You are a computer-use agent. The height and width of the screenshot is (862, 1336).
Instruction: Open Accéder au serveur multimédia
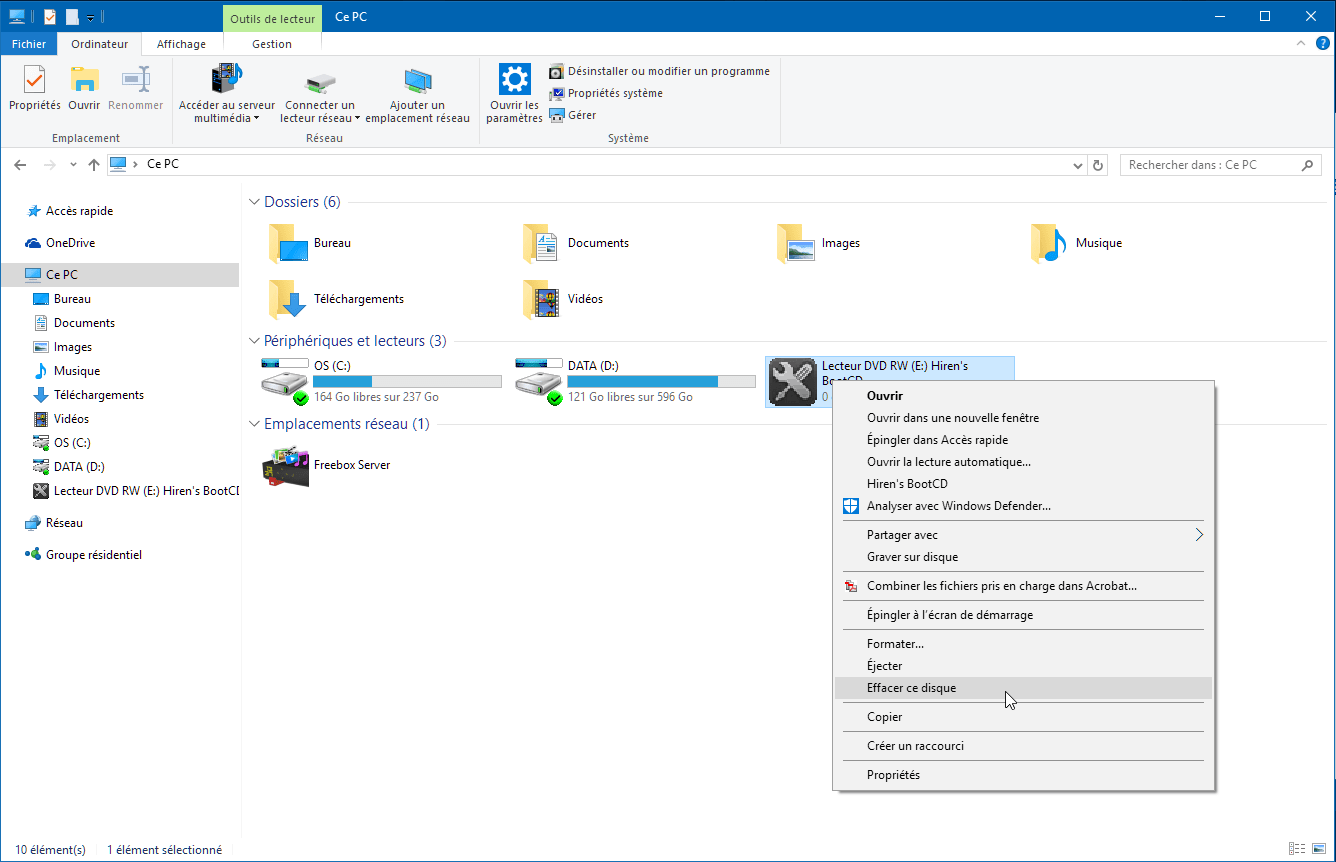[227, 94]
